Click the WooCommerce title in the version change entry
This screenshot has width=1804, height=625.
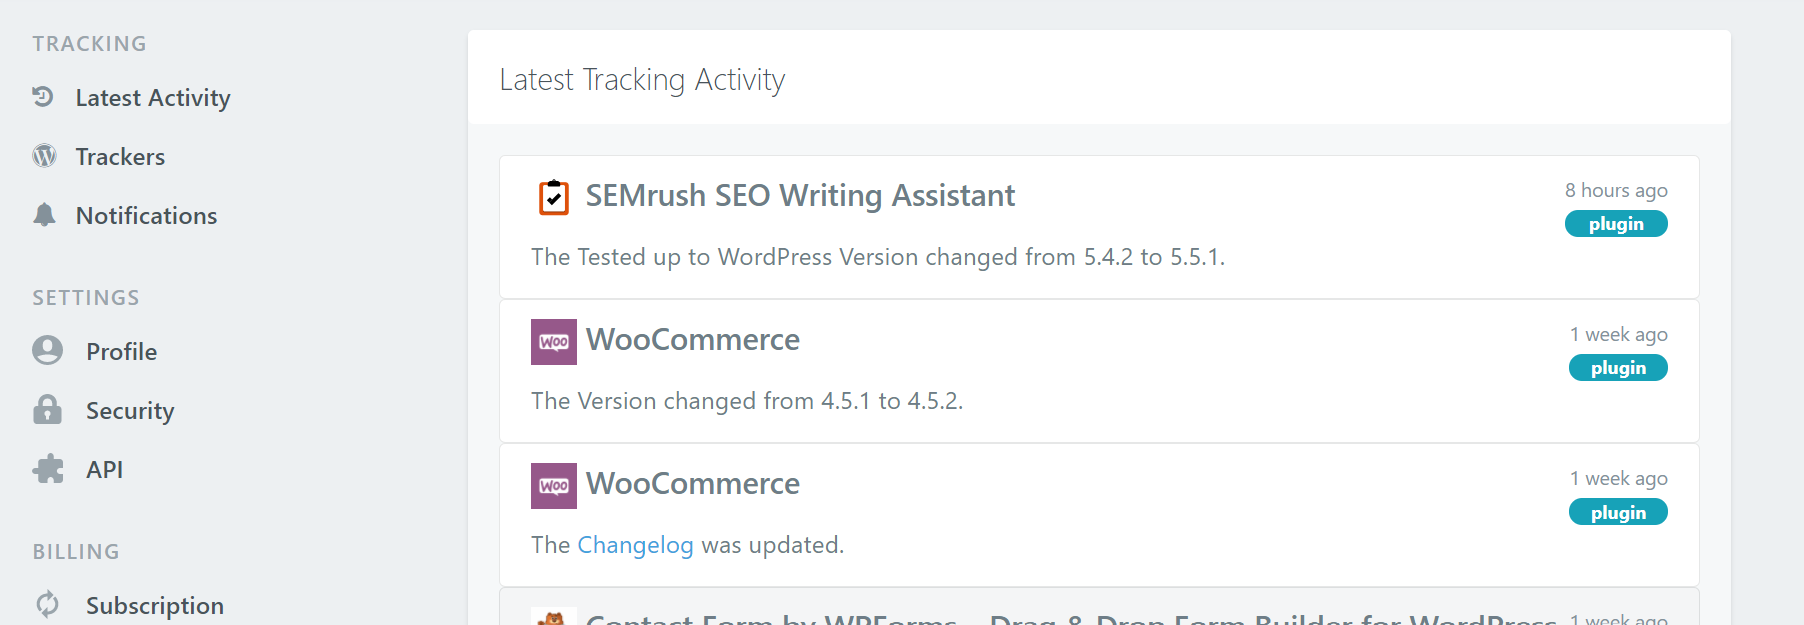click(693, 340)
